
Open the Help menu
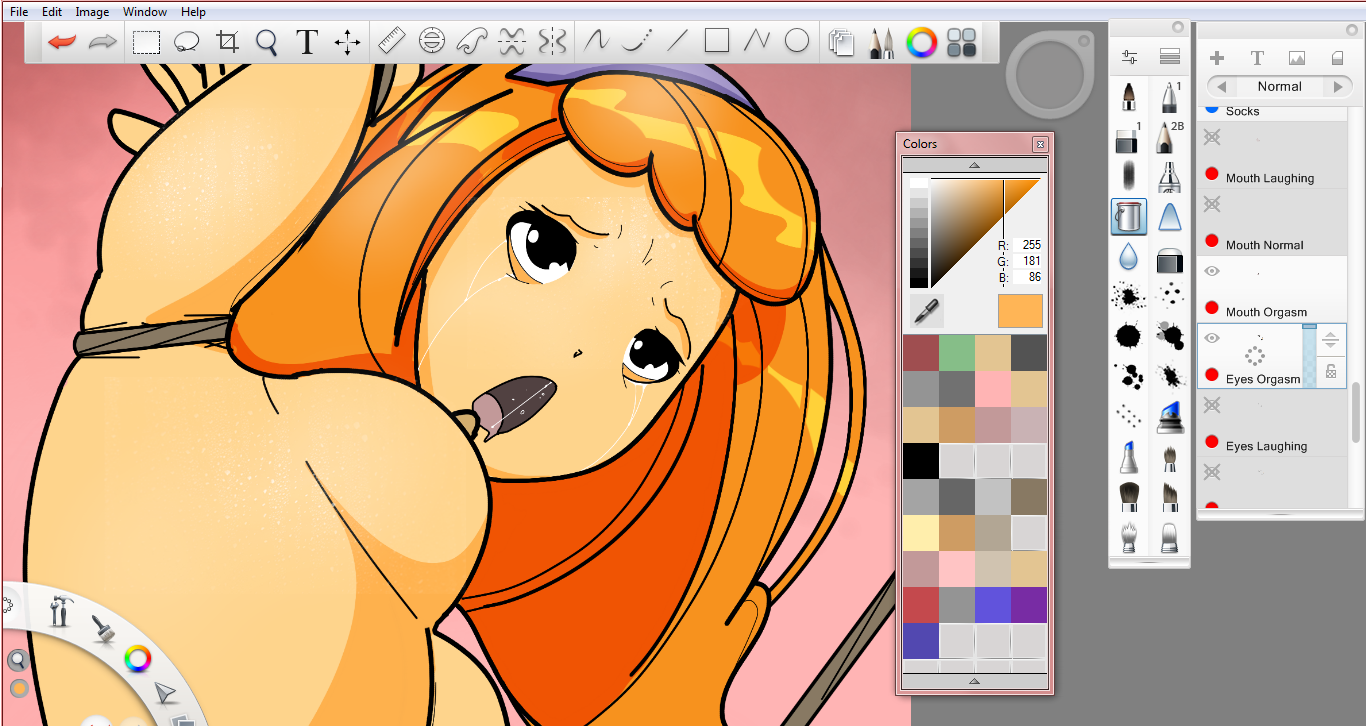pos(193,12)
